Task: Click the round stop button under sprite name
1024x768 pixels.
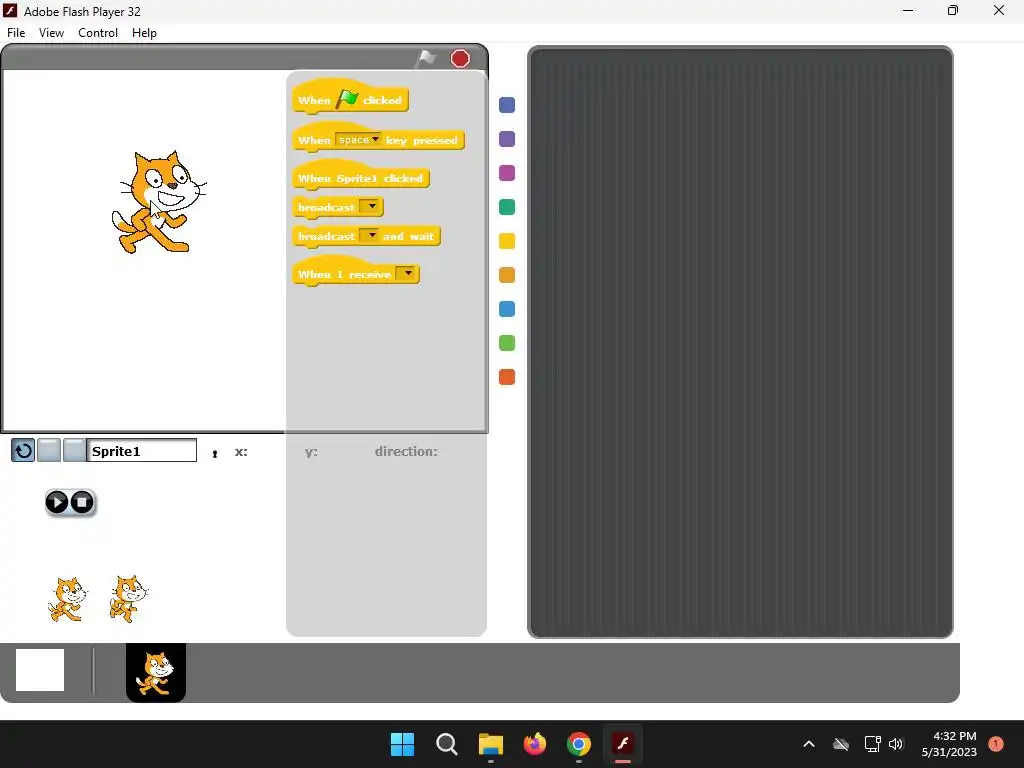Action: point(82,502)
